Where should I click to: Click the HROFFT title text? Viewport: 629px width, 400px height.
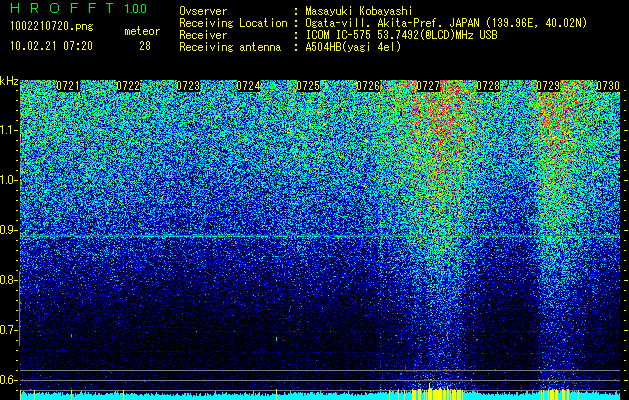[x=62, y=8]
